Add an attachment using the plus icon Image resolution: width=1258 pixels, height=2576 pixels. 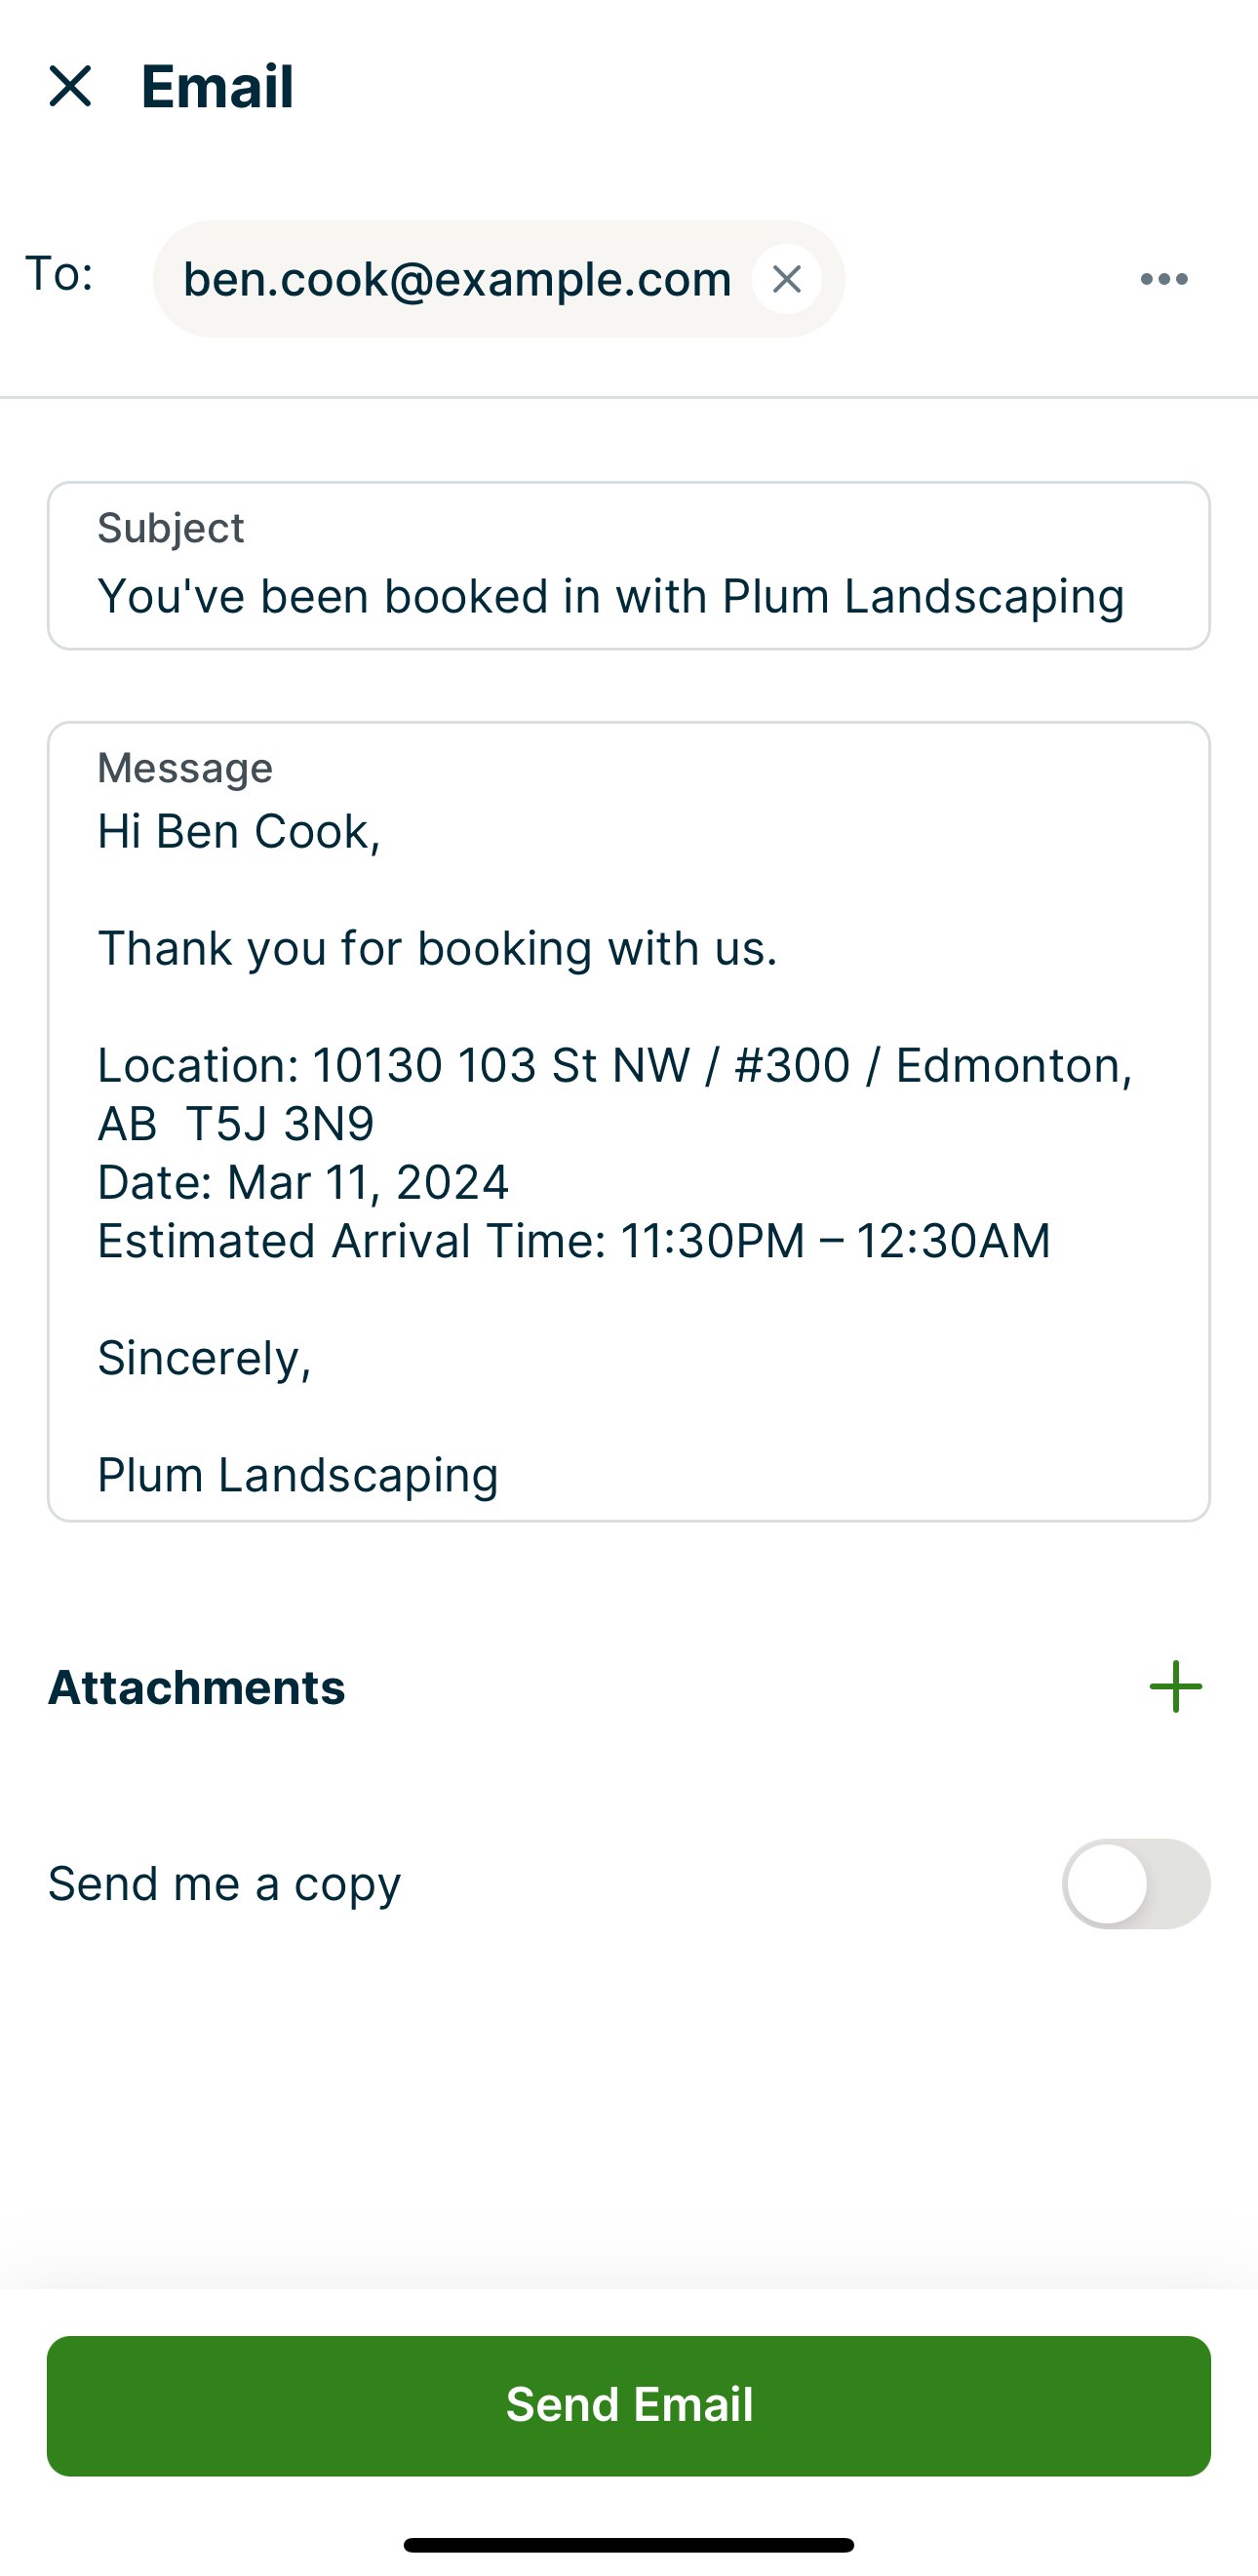(x=1175, y=1687)
